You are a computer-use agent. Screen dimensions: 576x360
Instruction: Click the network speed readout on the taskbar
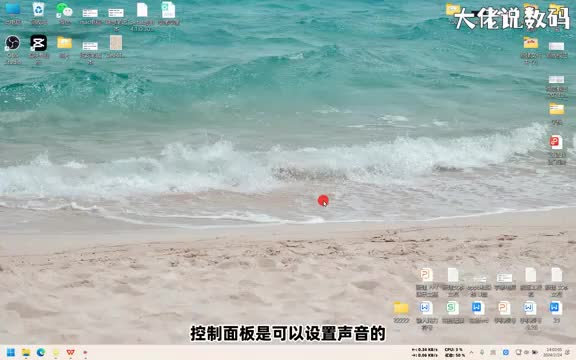tap(425, 352)
